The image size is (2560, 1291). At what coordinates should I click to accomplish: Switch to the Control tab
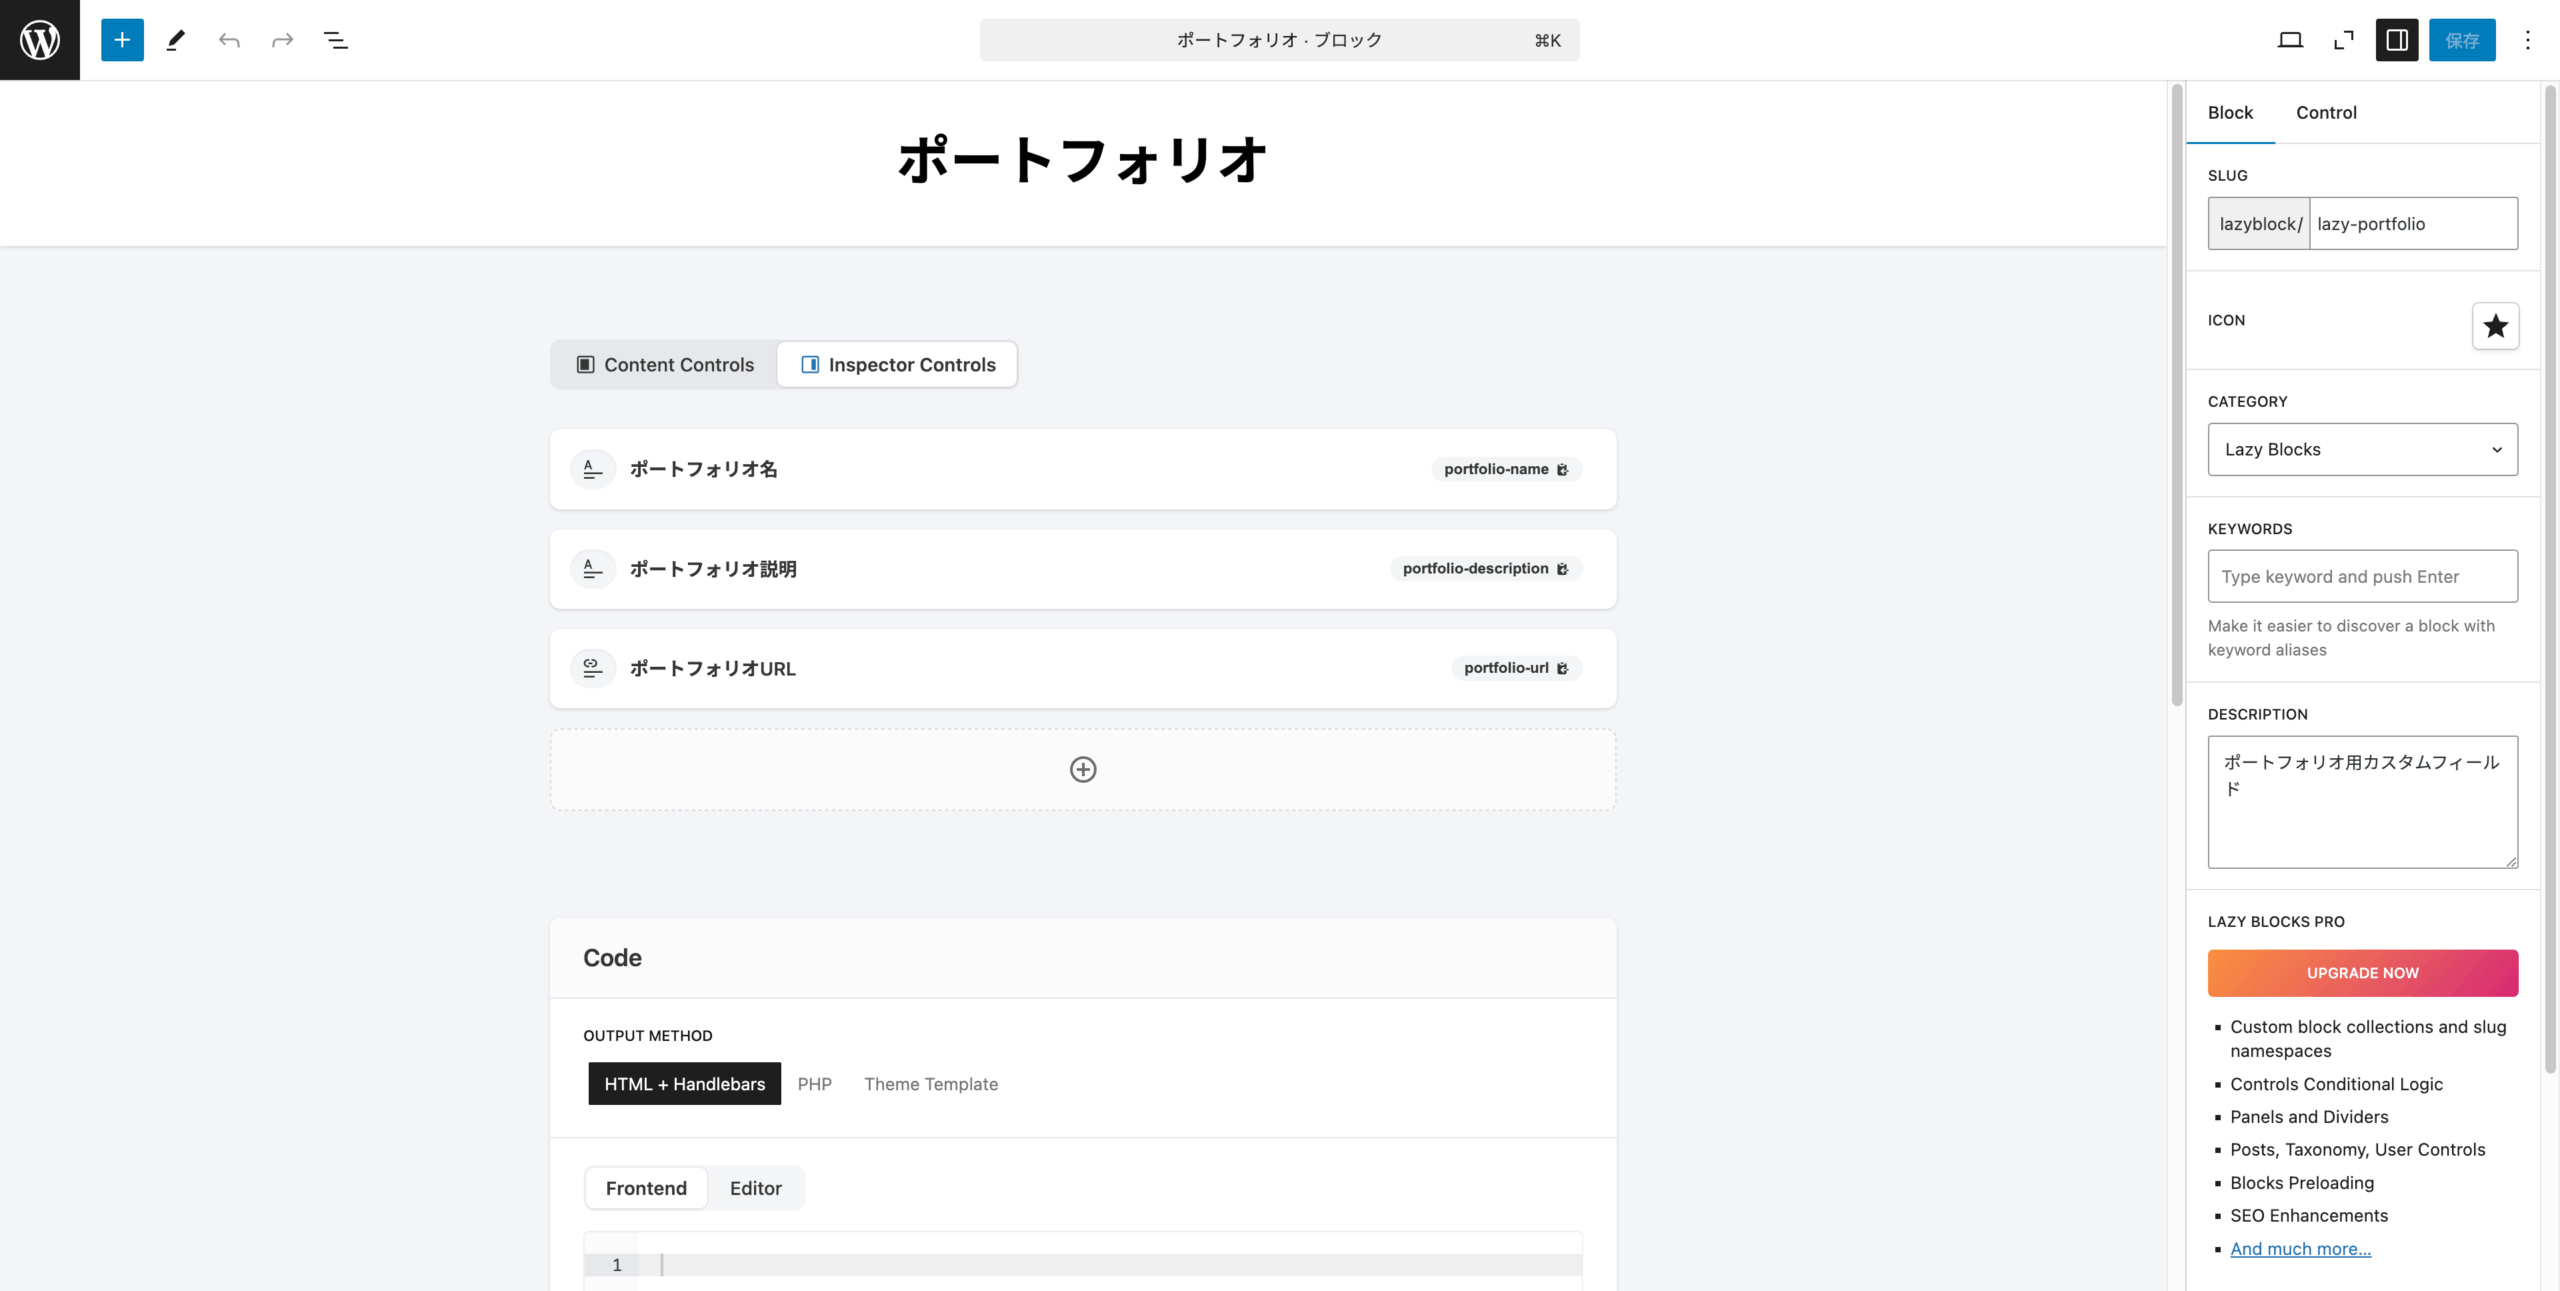pyautogui.click(x=2327, y=112)
